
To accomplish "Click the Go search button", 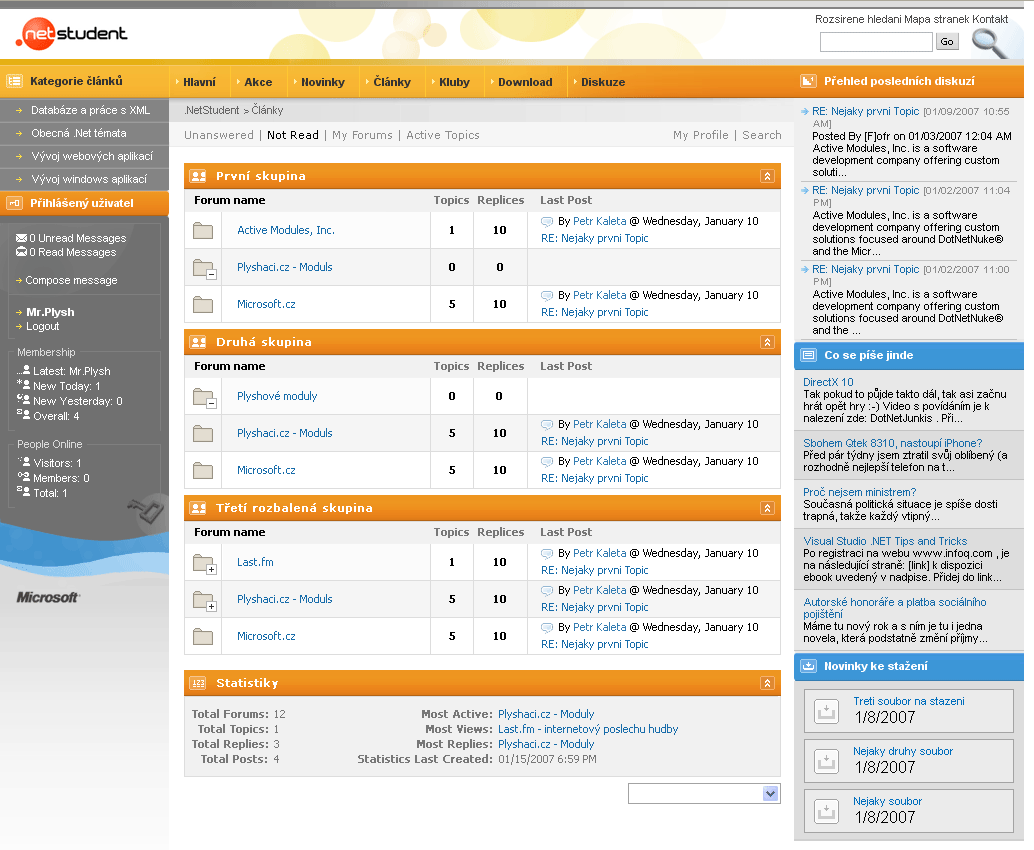I will coord(946,42).
